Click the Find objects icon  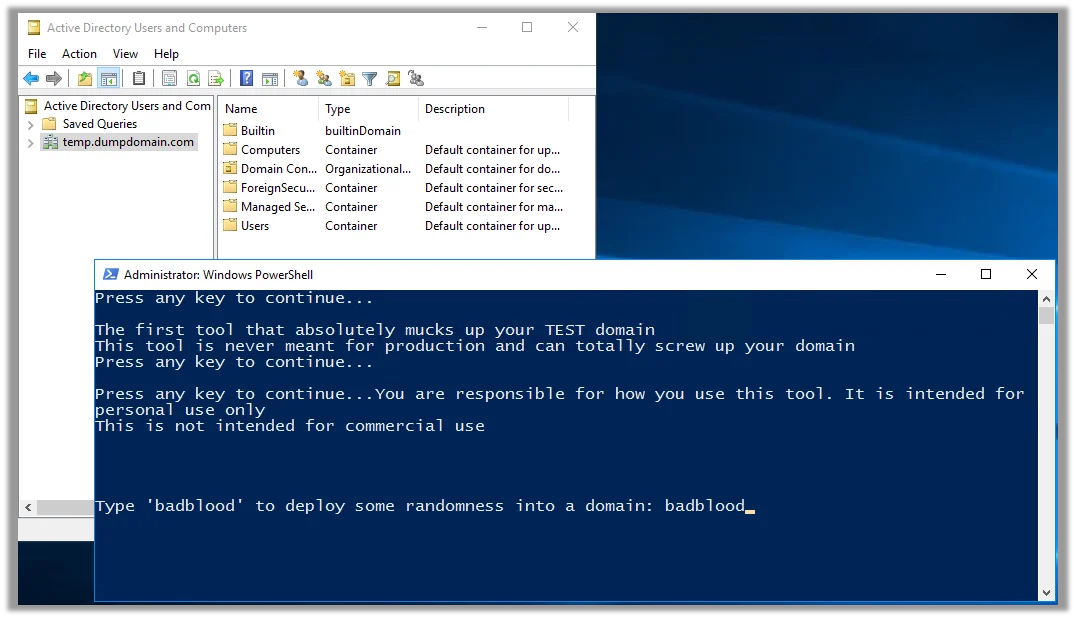(393, 79)
